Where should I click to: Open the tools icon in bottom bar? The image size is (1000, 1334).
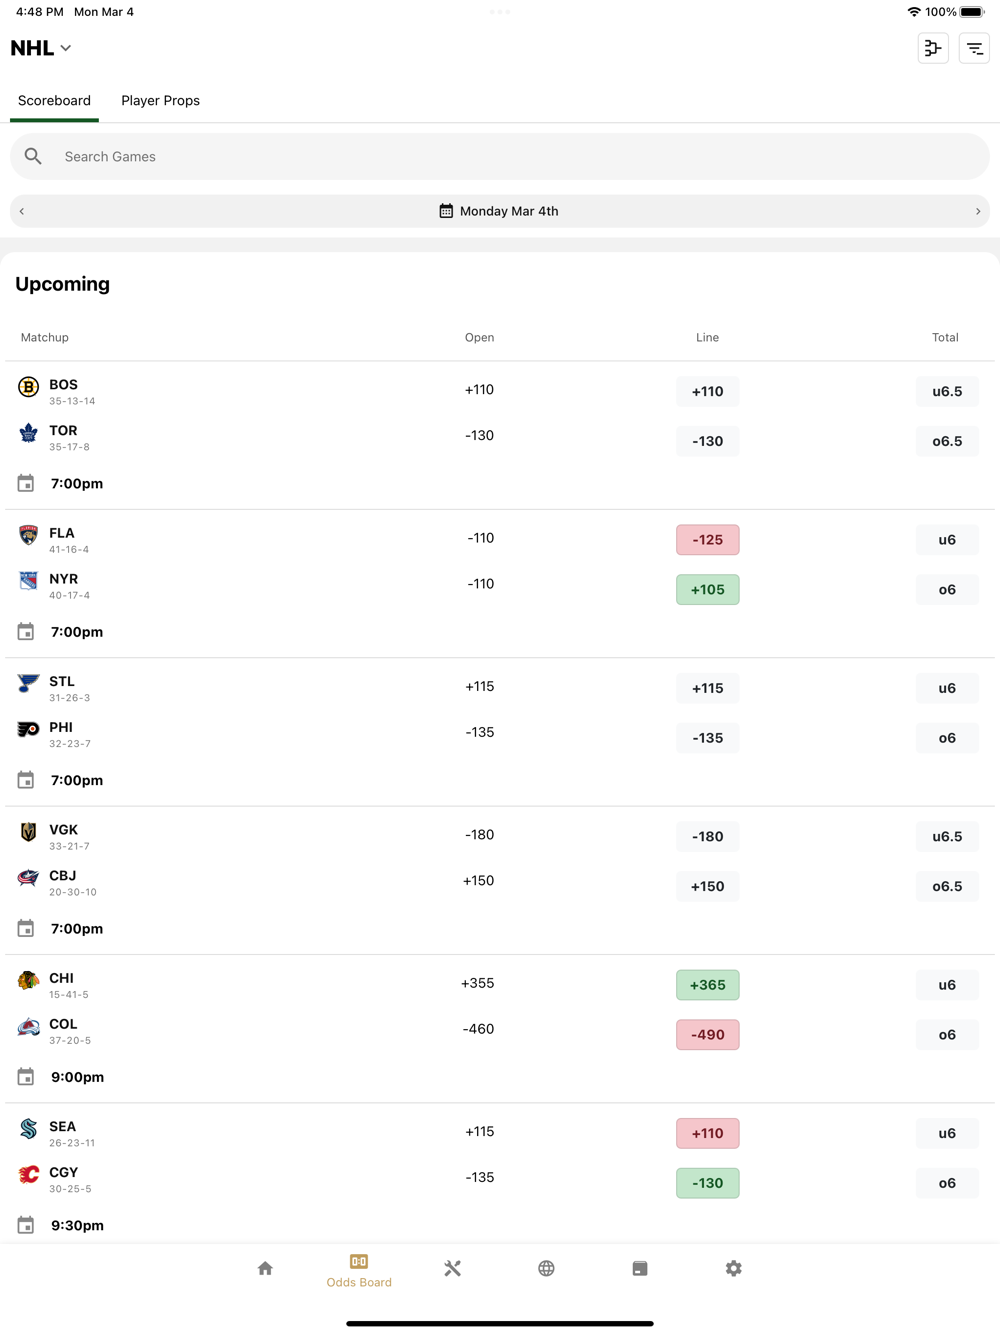pyautogui.click(x=452, y=1269)
